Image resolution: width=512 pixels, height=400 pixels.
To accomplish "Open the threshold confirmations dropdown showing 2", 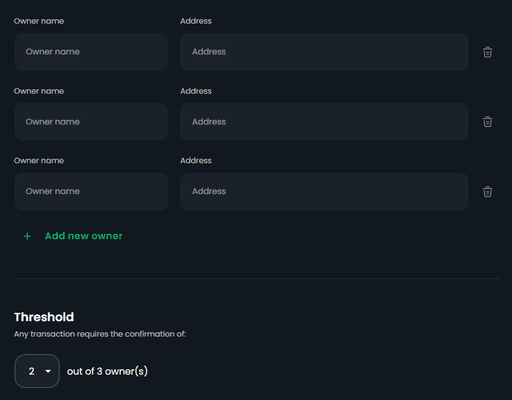I will pyautogui.click(x=37, y=371).
